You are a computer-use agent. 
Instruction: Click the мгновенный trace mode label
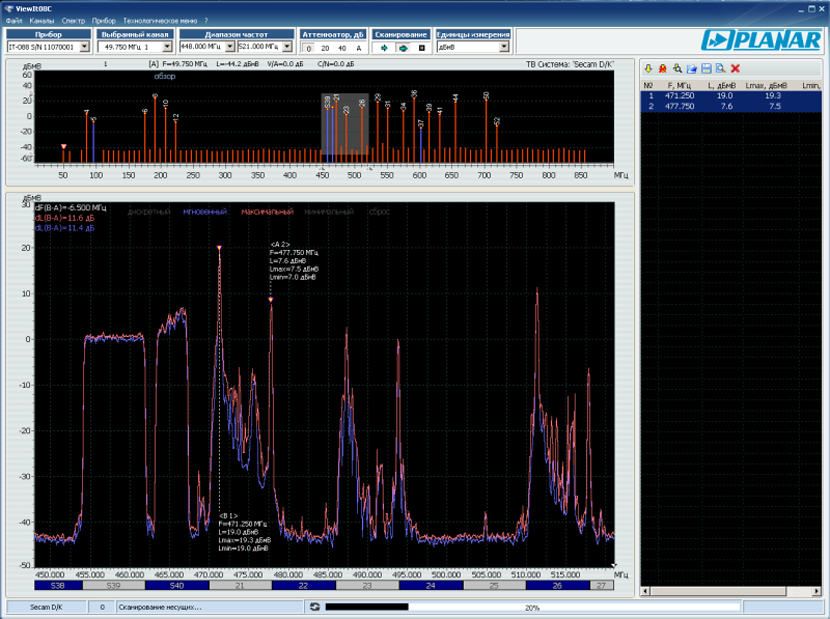(x=205, y=212)
